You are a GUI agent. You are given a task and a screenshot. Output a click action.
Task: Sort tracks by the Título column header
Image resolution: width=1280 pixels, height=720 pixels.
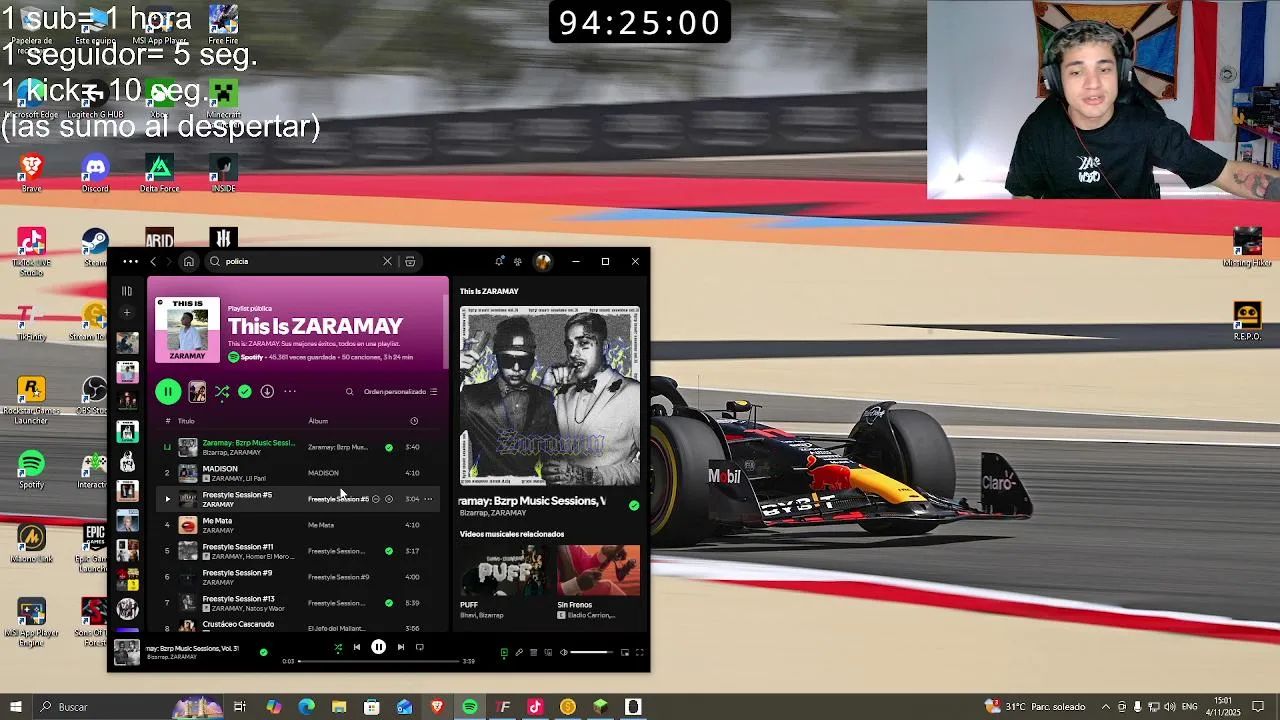pyautogui.click(x=186, y=421)
